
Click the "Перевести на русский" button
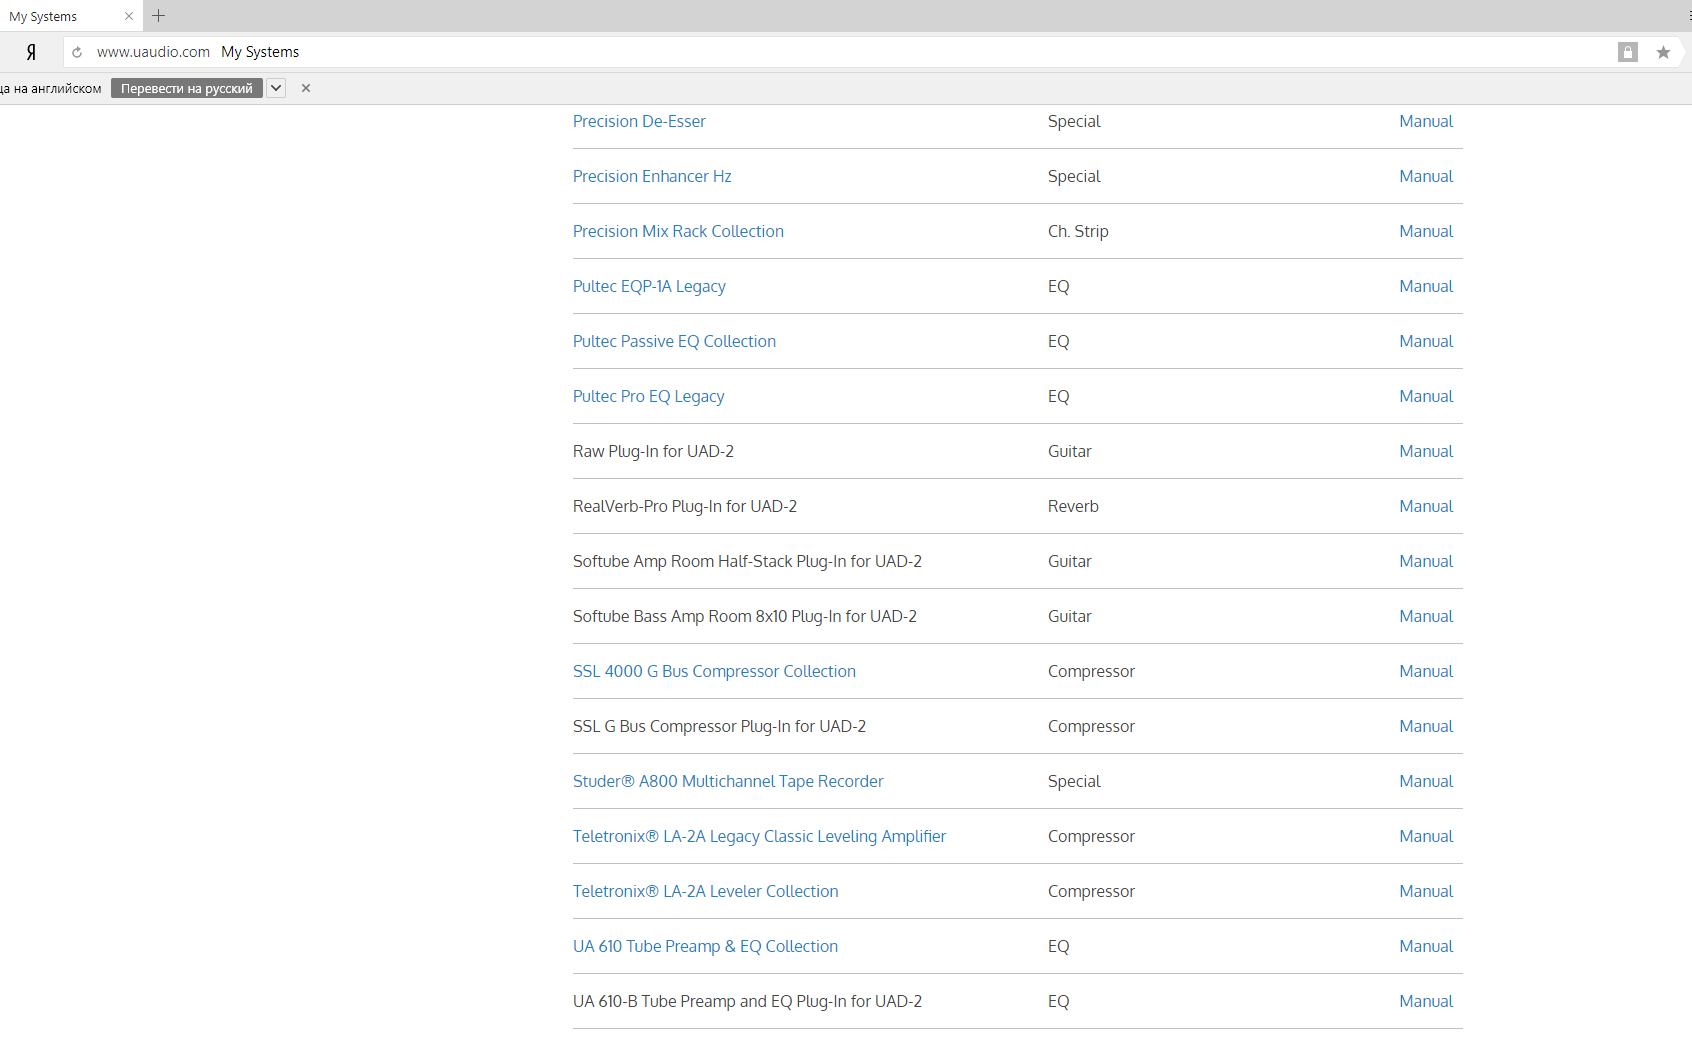pos(187,88)
